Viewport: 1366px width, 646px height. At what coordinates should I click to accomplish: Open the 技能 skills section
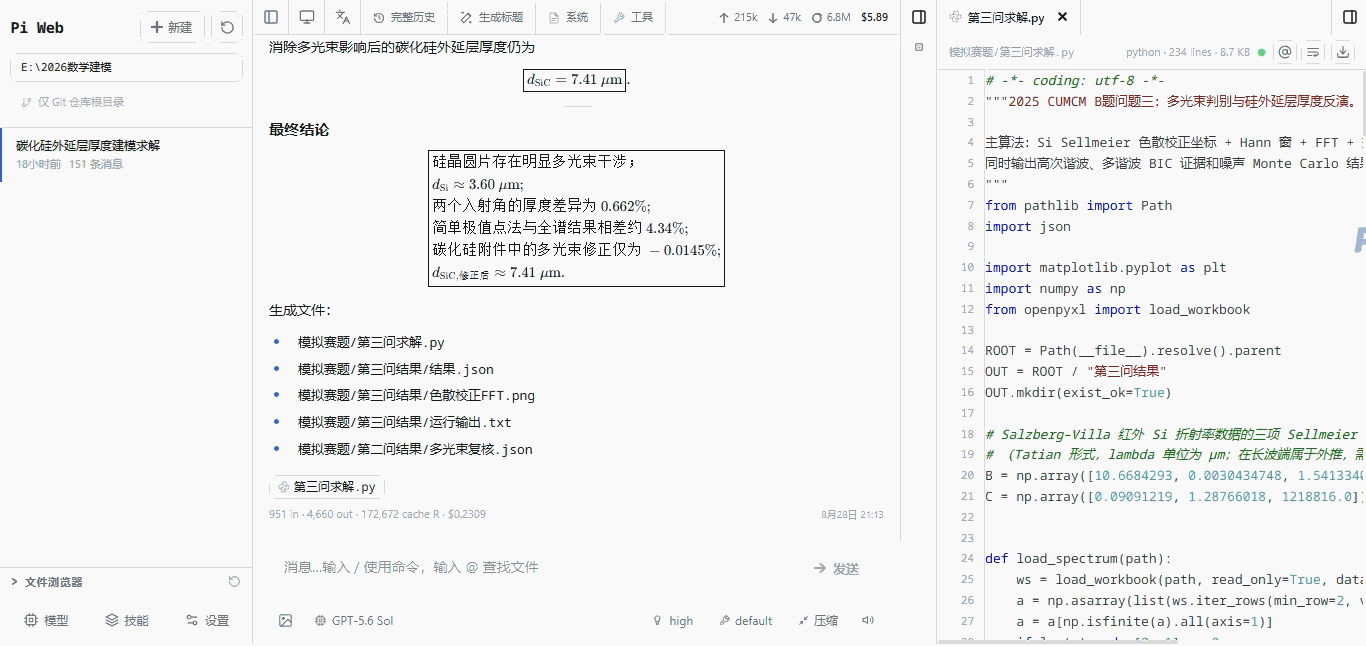pyautogui.click(x=127, y=620)
